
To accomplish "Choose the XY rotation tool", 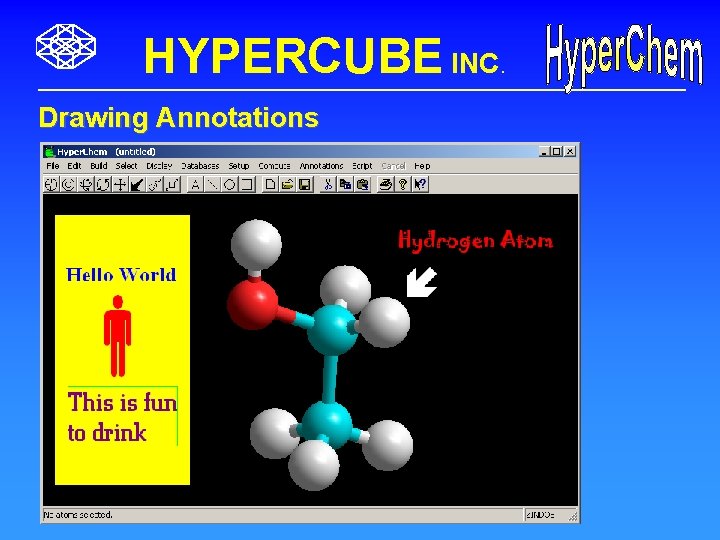I will click(85, 185).
